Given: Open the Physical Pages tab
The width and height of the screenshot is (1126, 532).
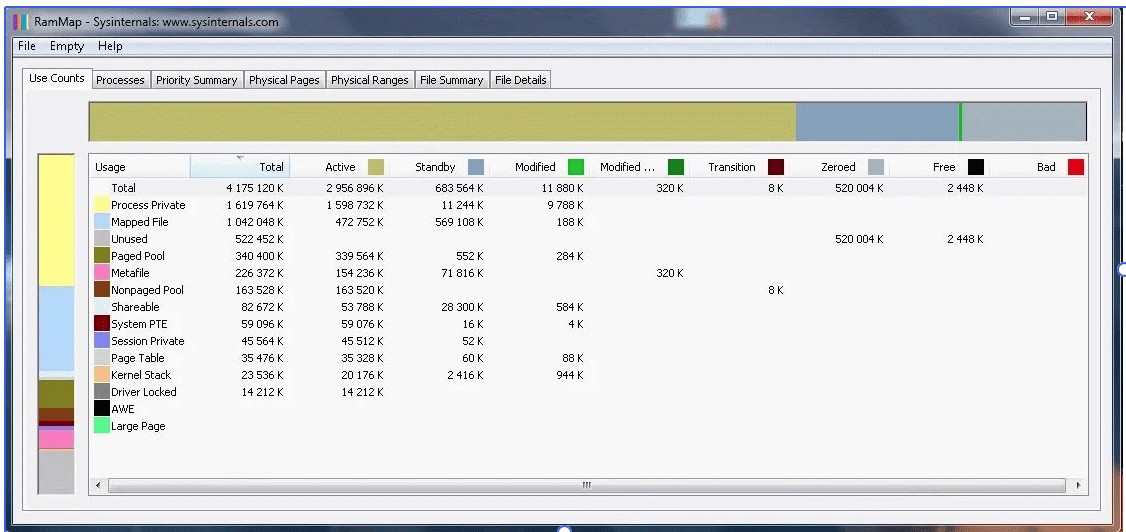Looking at the screenshot, I should (284, 80).
